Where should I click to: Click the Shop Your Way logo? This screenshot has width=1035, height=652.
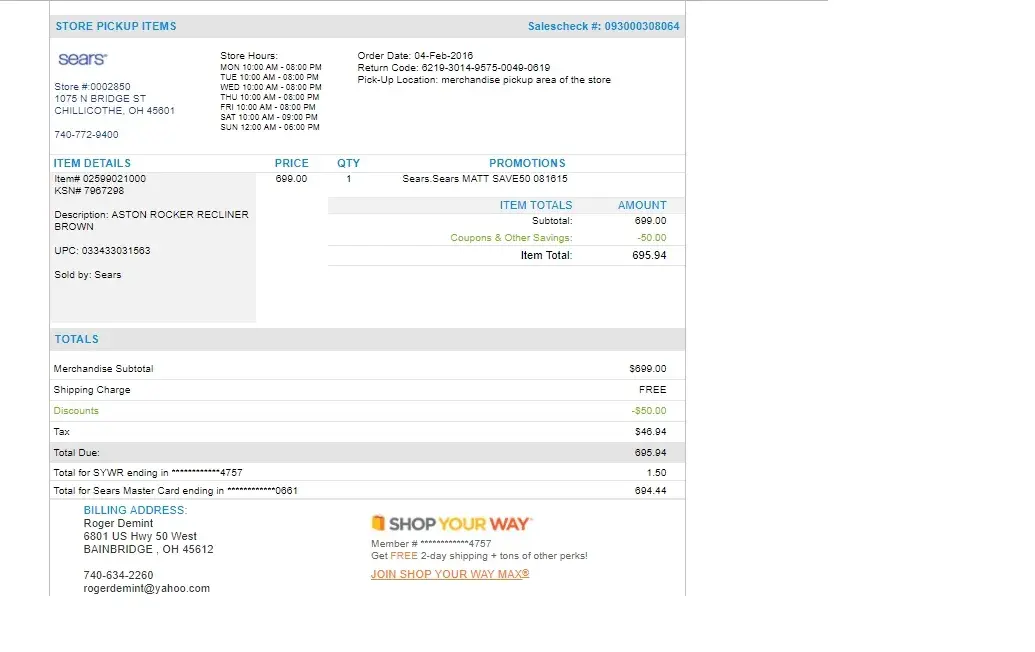451,524
